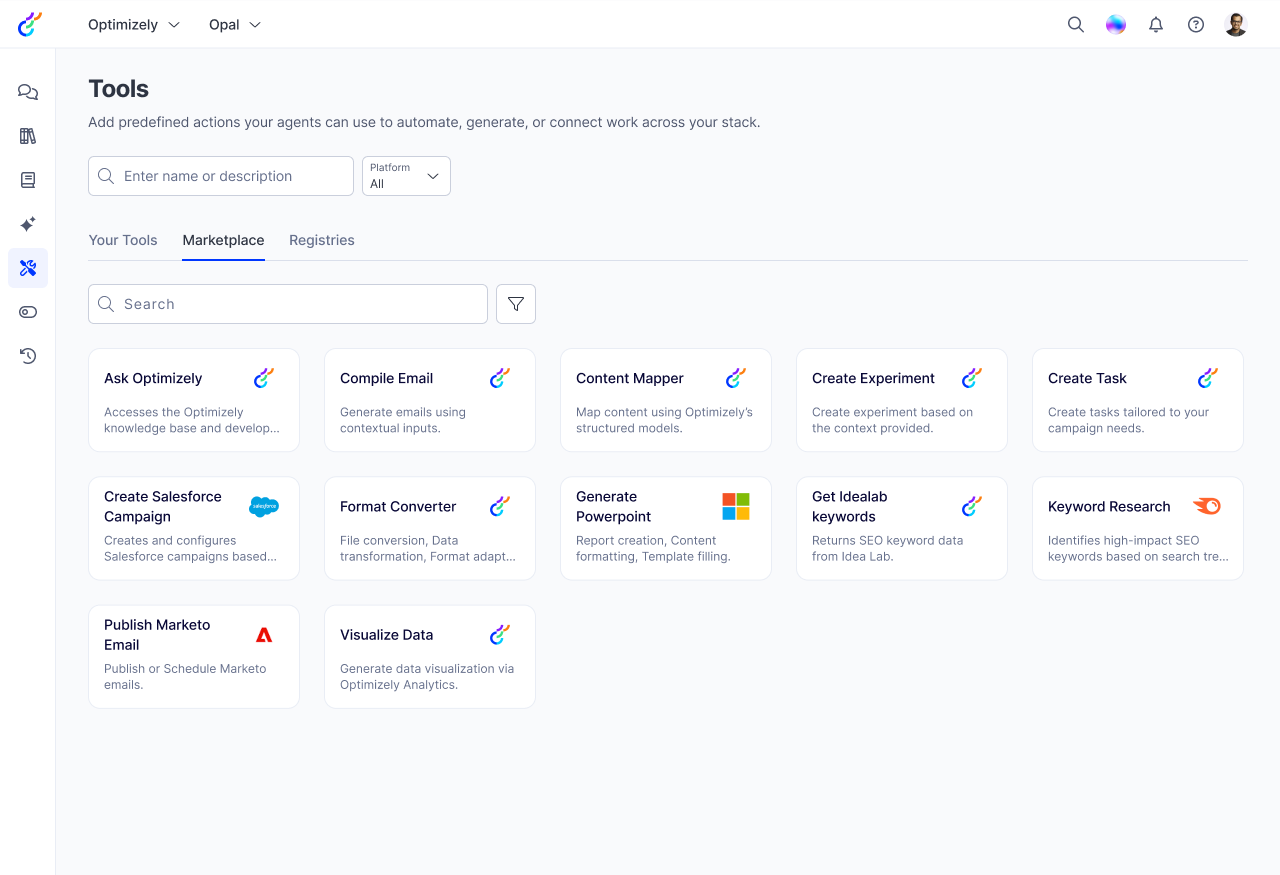
Task: Click Optimizely logo on Compile Email card
Action: click(x=500, y=378)
